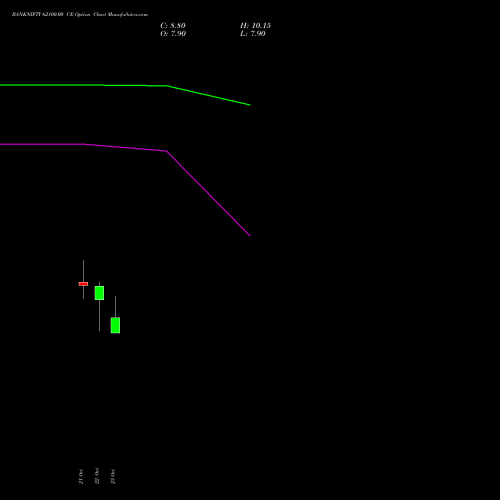Click the green 22 Oct candlestick

pyautogui.click(x=99, y=293)
